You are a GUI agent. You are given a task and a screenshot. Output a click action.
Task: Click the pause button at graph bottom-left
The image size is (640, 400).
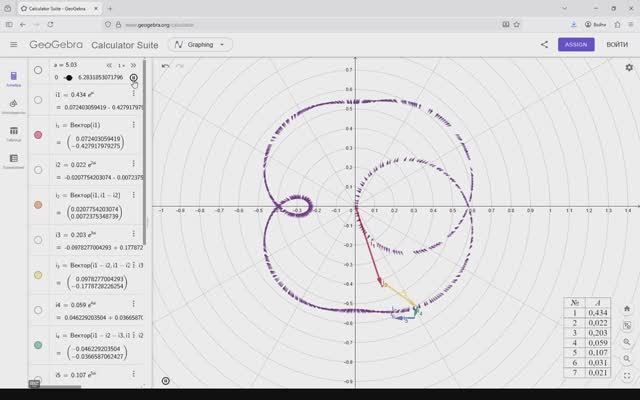[x=165, y=381]
